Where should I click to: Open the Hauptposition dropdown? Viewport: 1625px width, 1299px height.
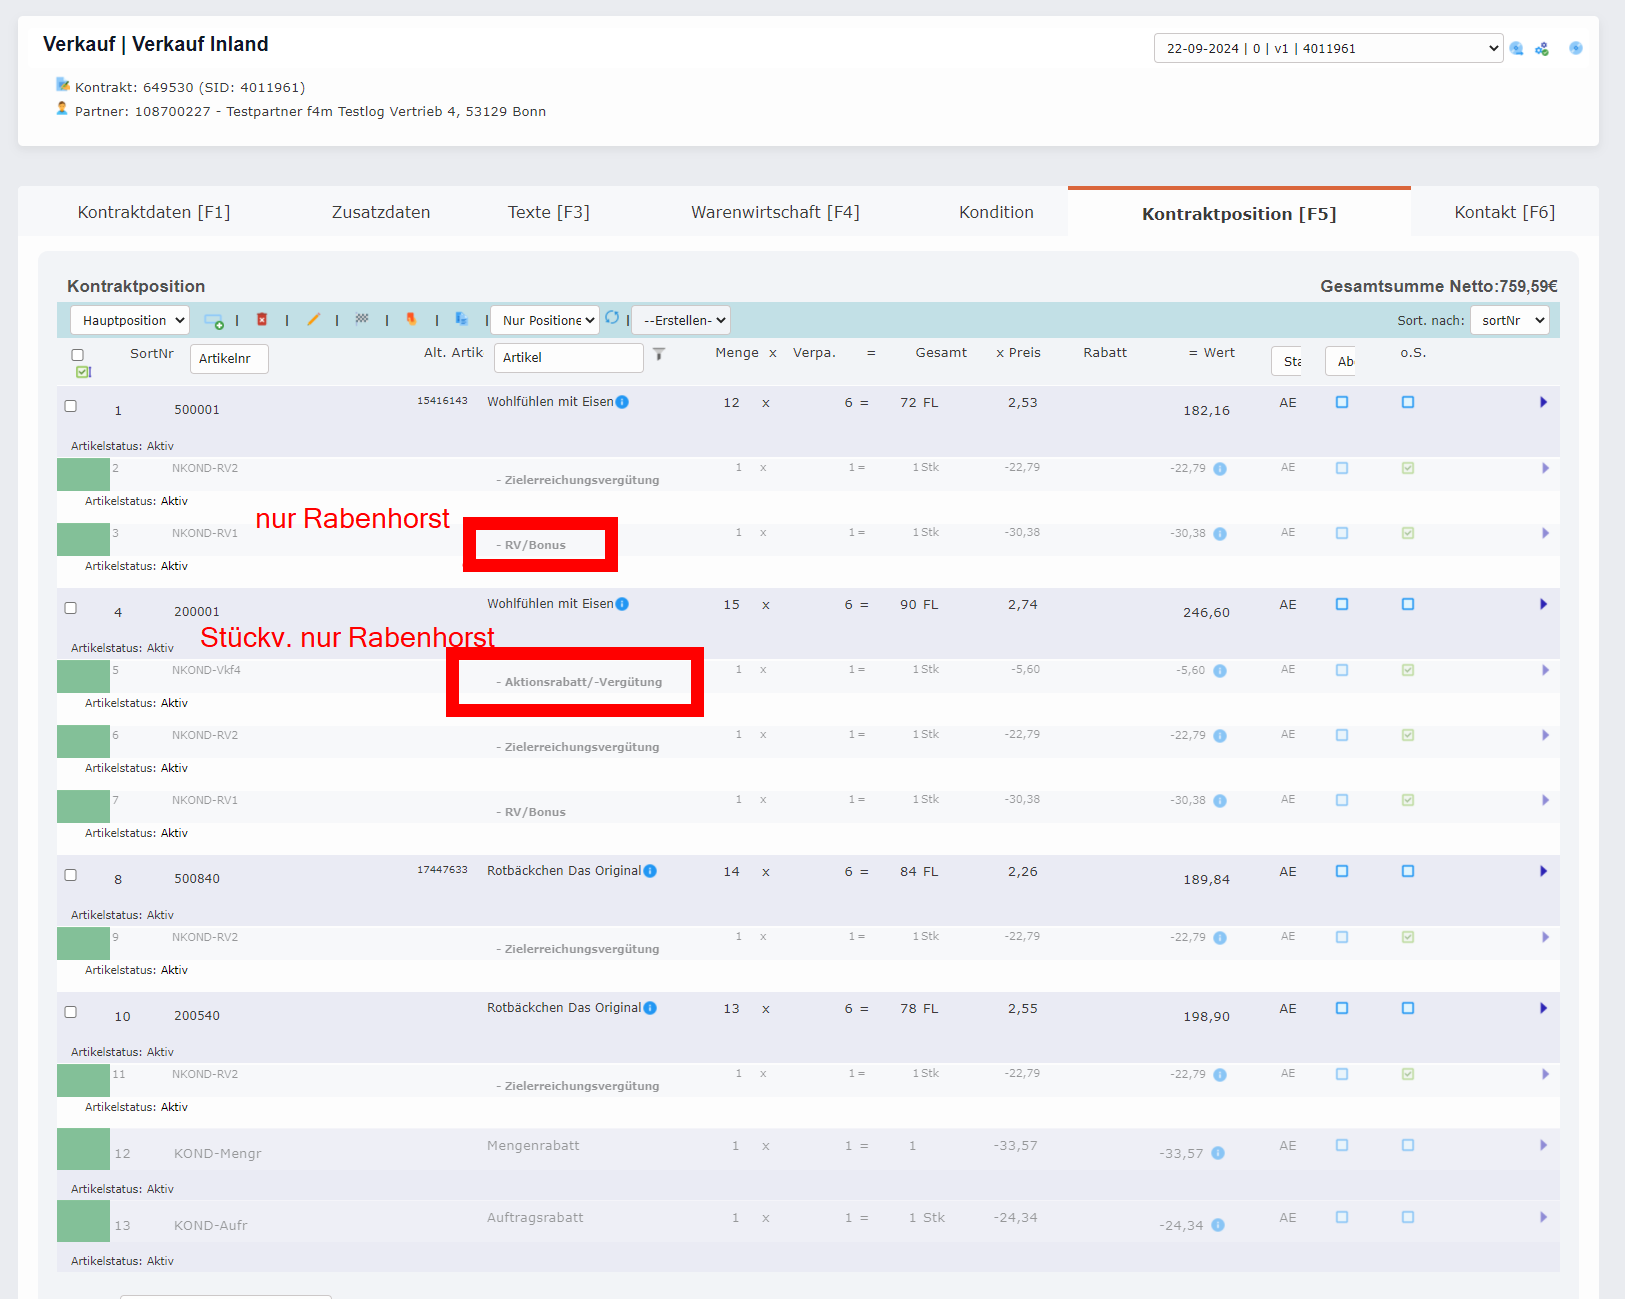130,321
